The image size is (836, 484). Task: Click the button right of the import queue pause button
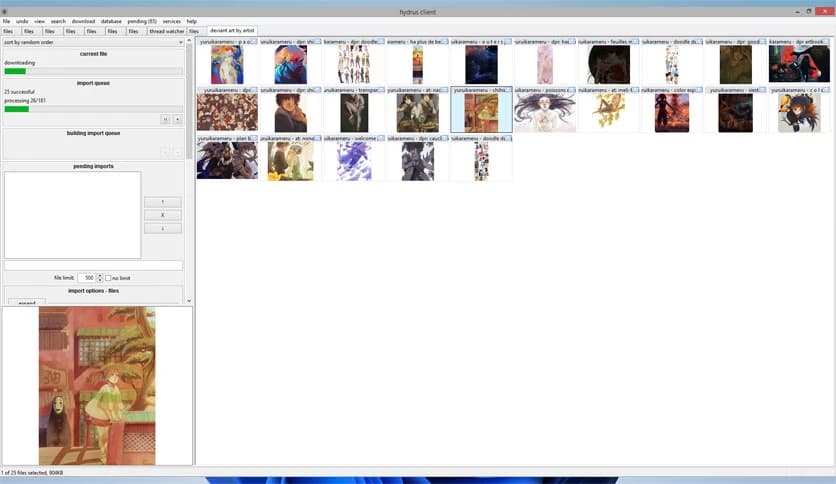178,119
